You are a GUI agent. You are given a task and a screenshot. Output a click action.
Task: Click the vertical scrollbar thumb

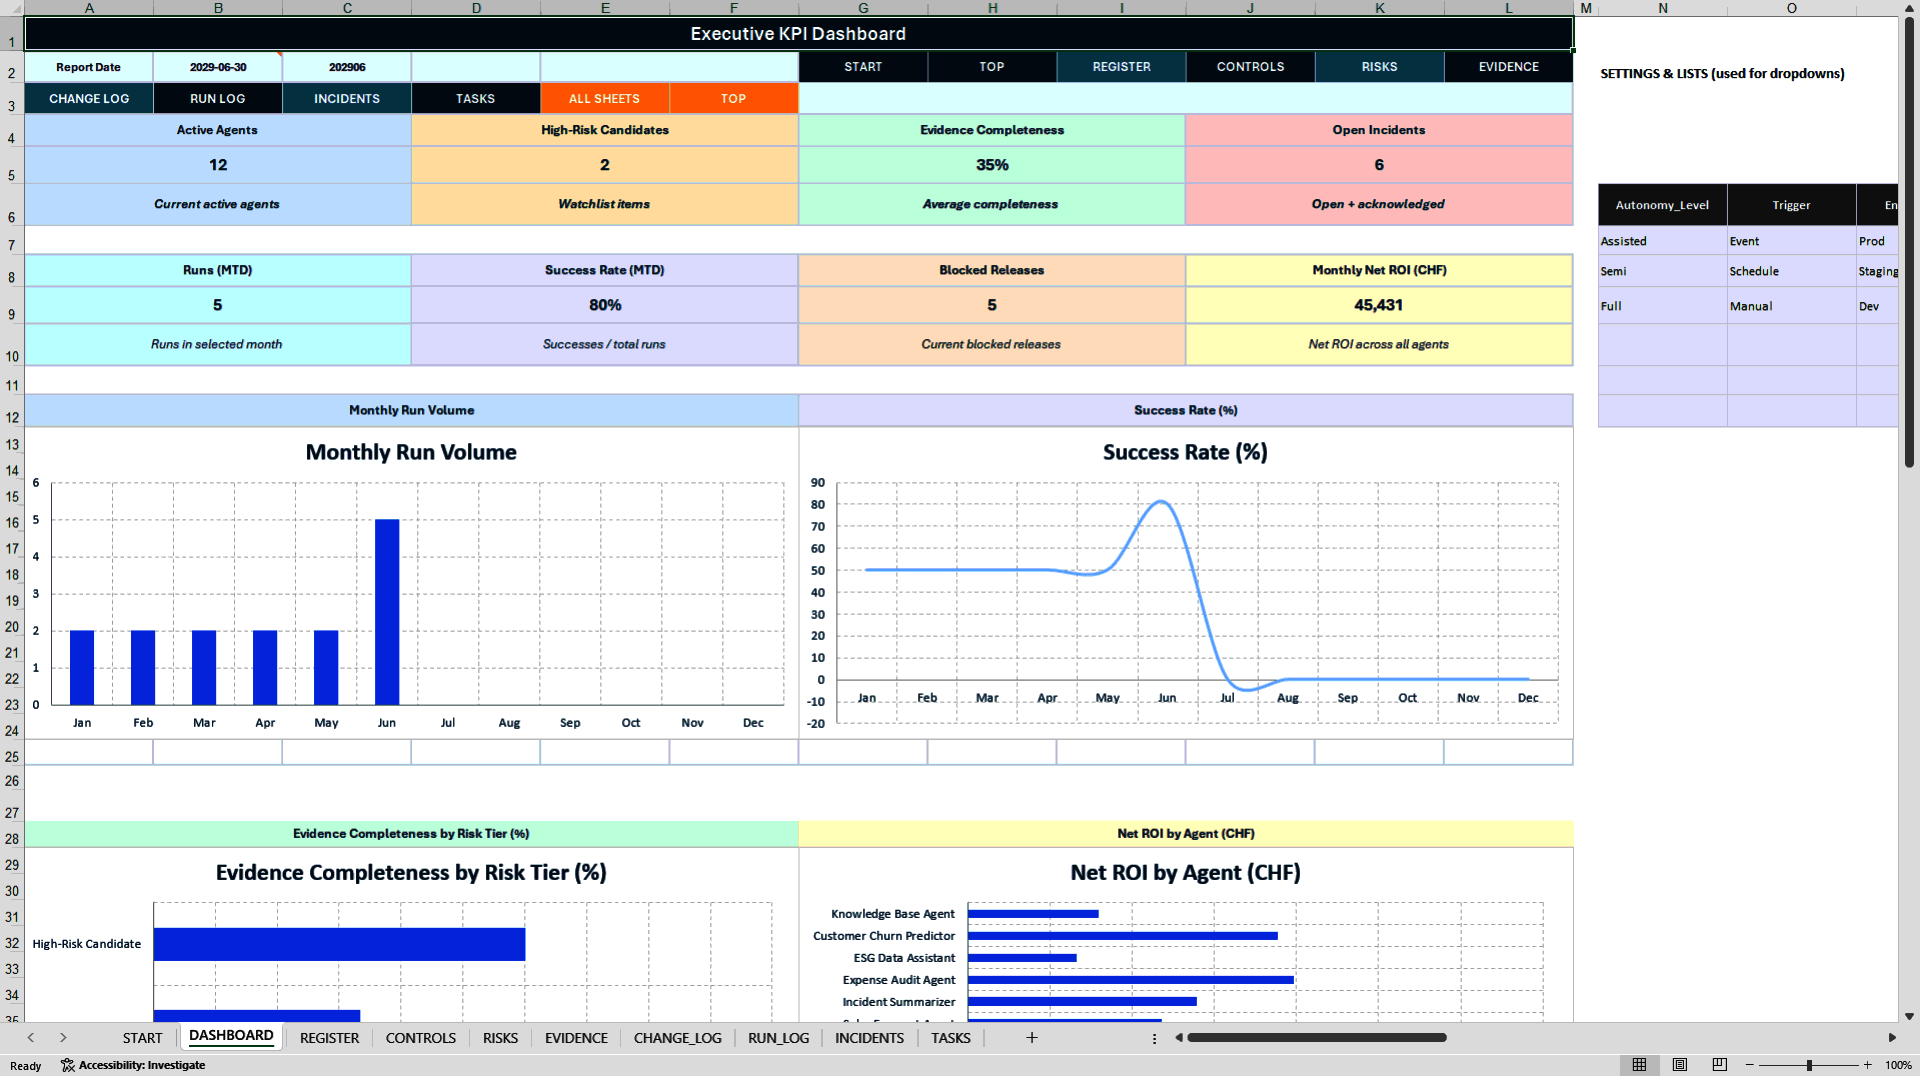point(1909,242)
